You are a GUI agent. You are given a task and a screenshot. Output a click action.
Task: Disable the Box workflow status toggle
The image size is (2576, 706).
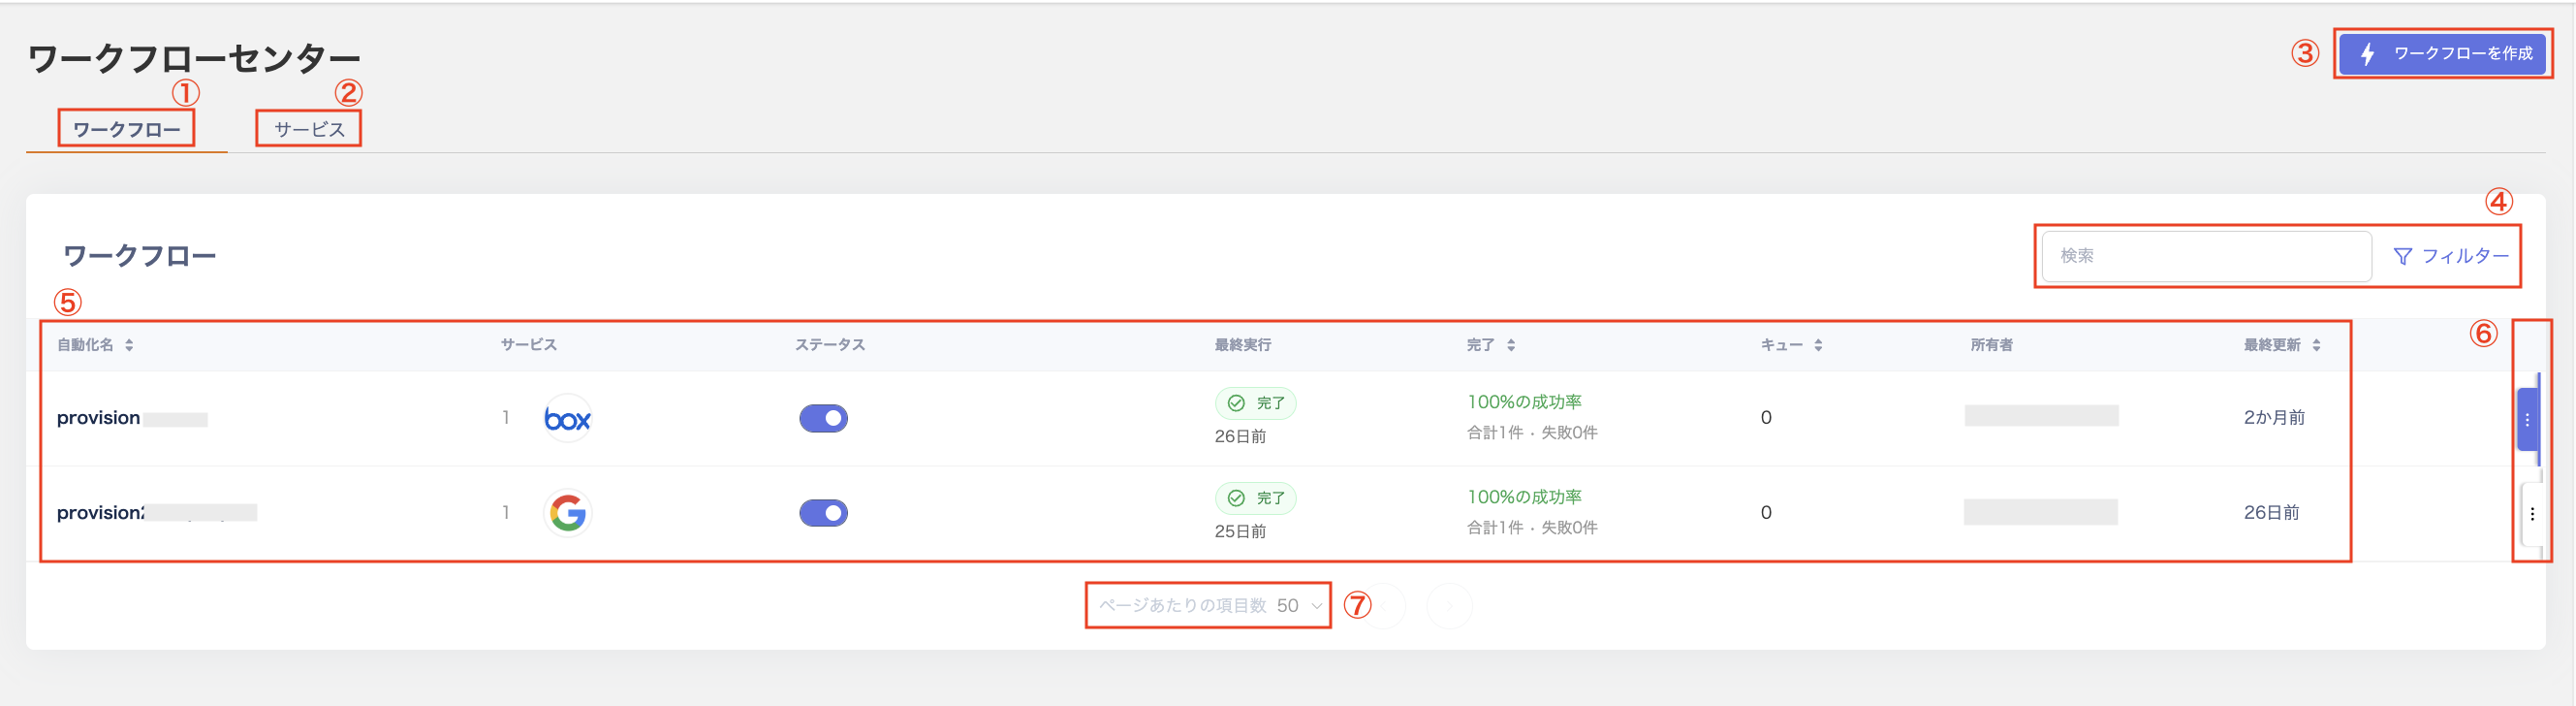click(823, 418)
